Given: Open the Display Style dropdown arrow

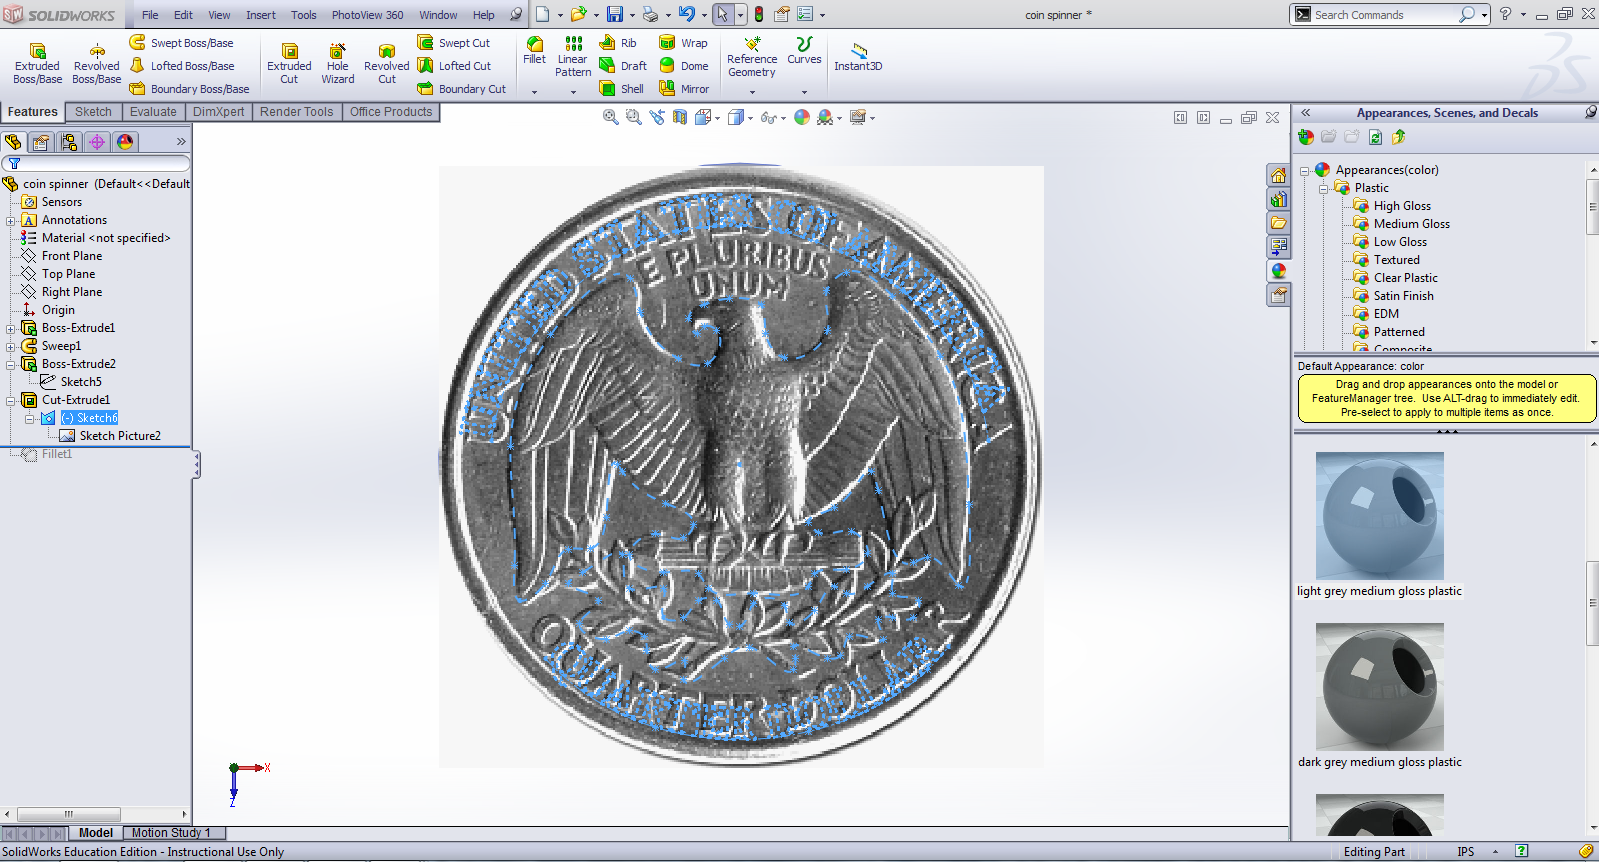Looking at the screenshot, I should coord(750,118).
